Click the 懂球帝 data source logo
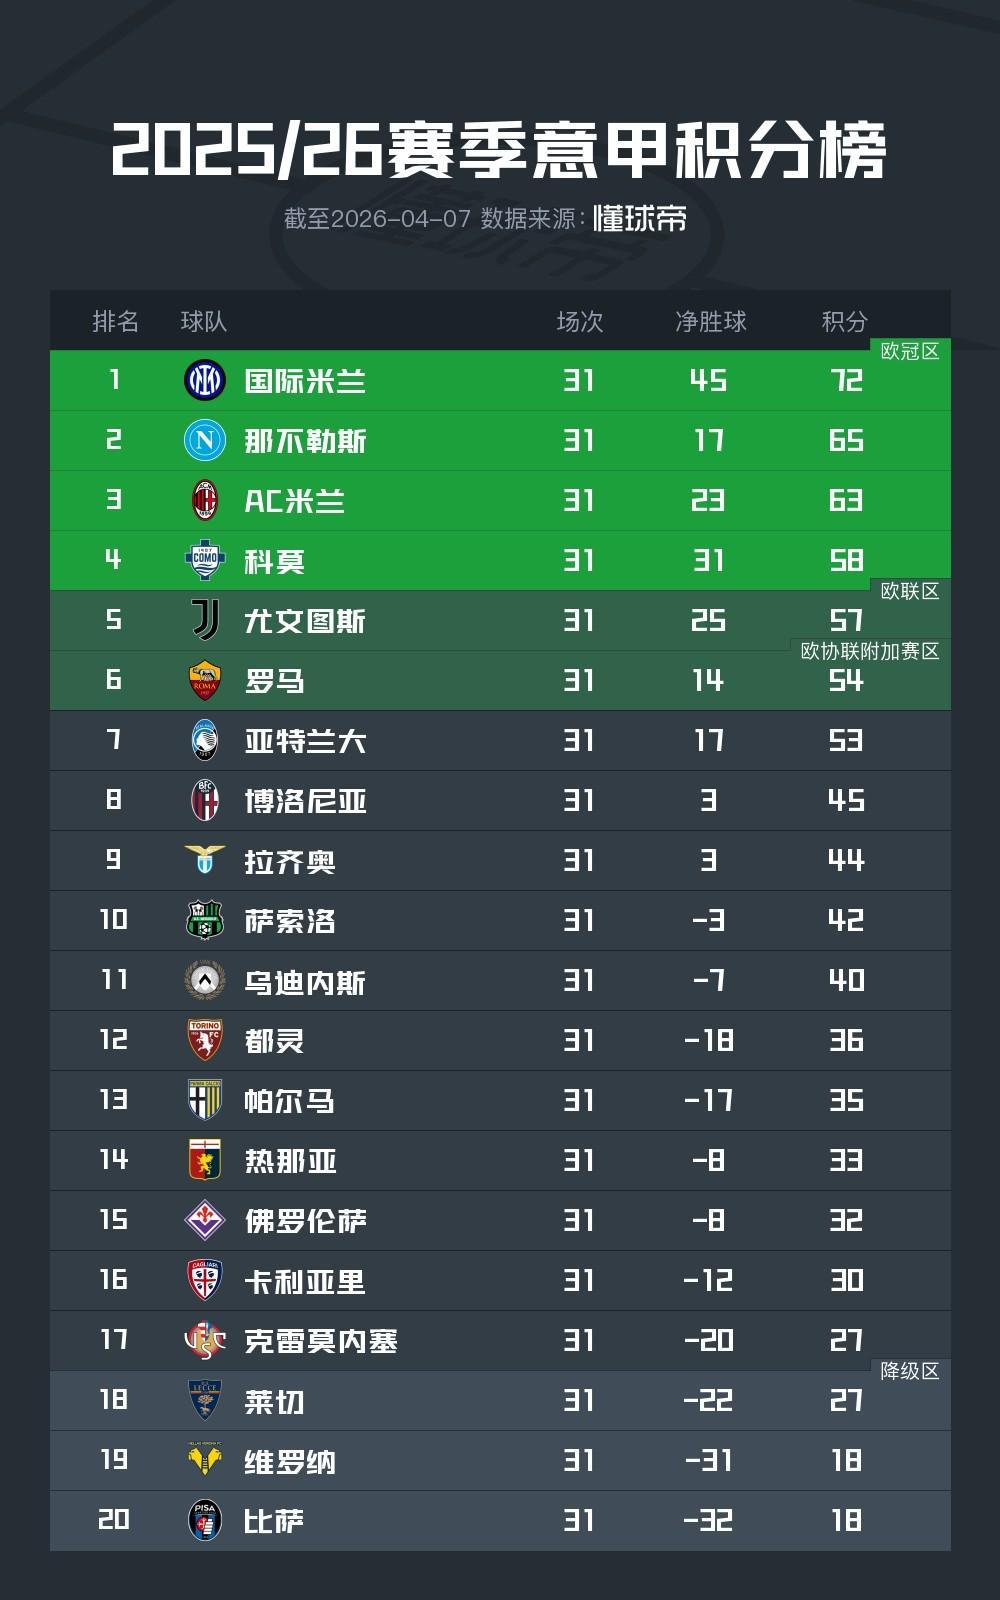Viewport: 1000px width, 1600px height. coord(640,218)
